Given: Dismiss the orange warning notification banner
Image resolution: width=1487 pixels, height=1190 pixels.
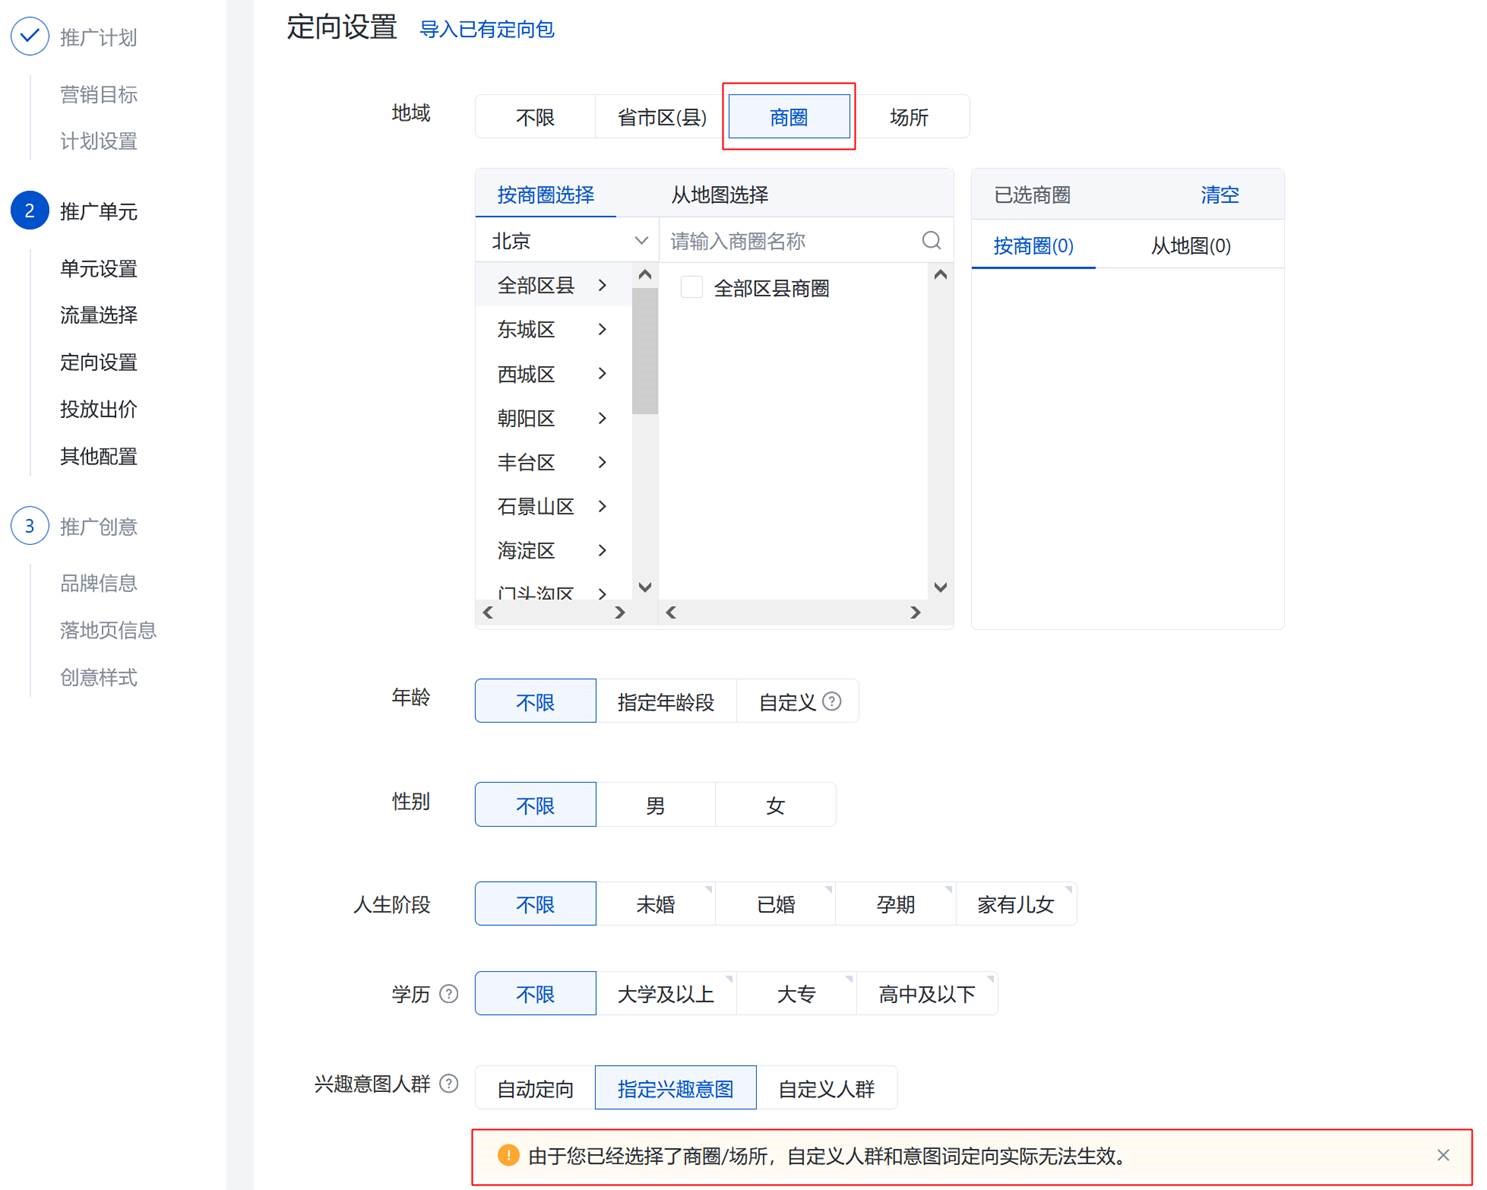Looking at the screenshot, I should 1443,1155.
